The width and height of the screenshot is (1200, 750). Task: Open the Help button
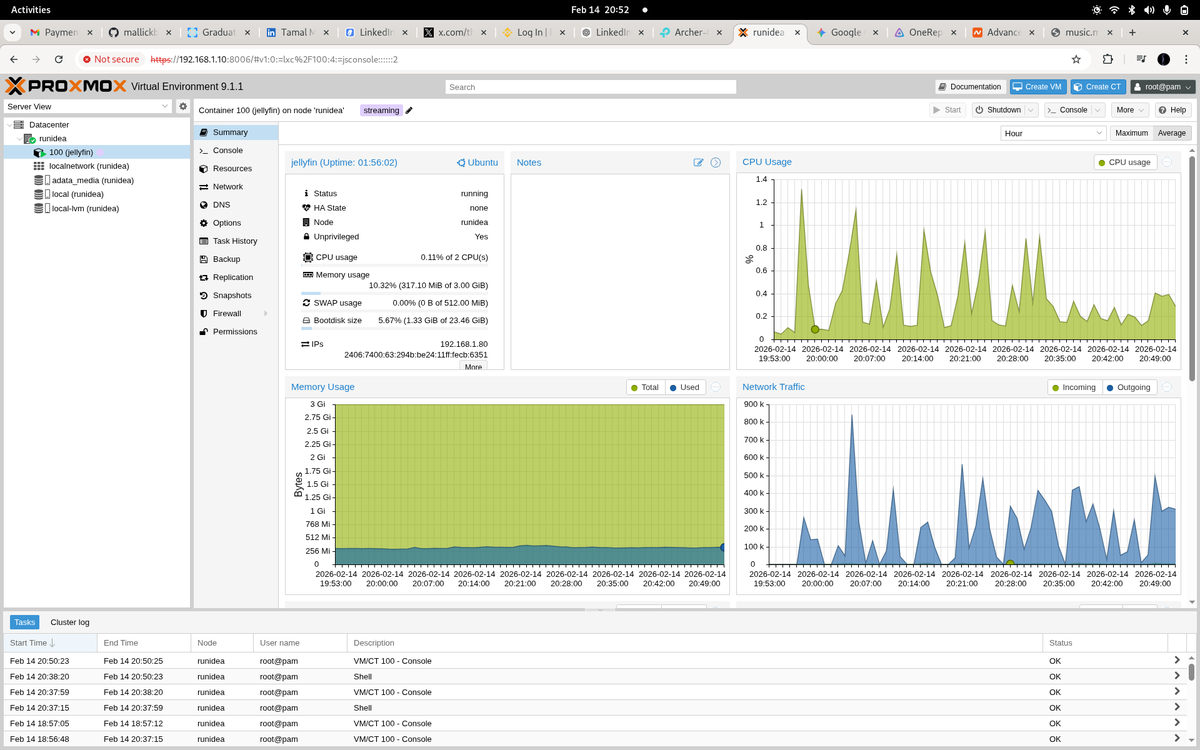[x=1174, y=110]
